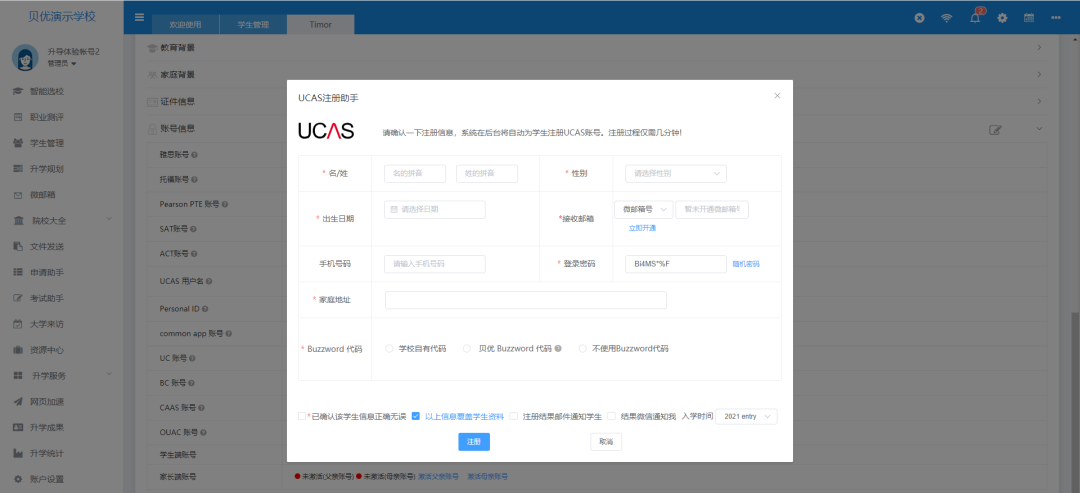
Task: Click the 家庭地址 input field
Action: tap(526, 300)
